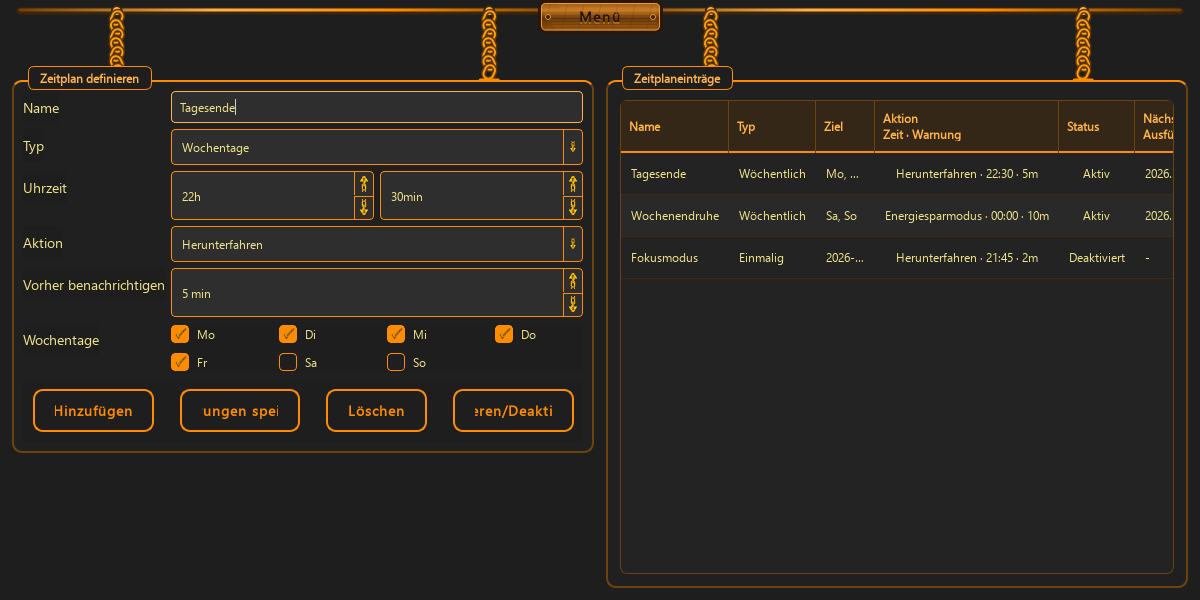1200x600 pixels.
Task: Decrease the hours value 22h
Action: 364,207
